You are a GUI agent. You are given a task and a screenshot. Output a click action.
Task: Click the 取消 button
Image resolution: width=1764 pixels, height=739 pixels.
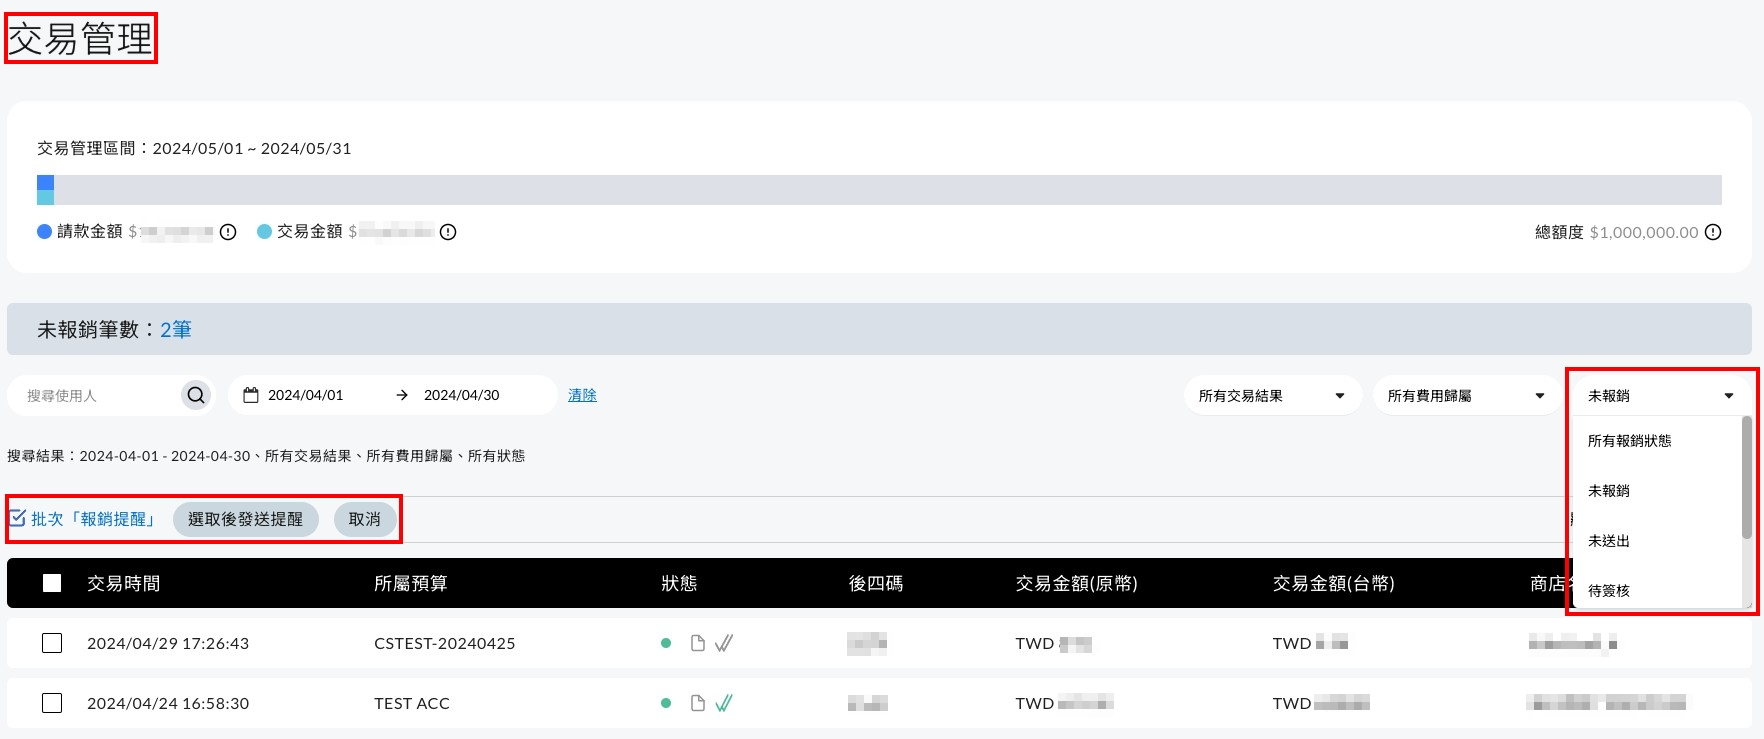[365, 519]
